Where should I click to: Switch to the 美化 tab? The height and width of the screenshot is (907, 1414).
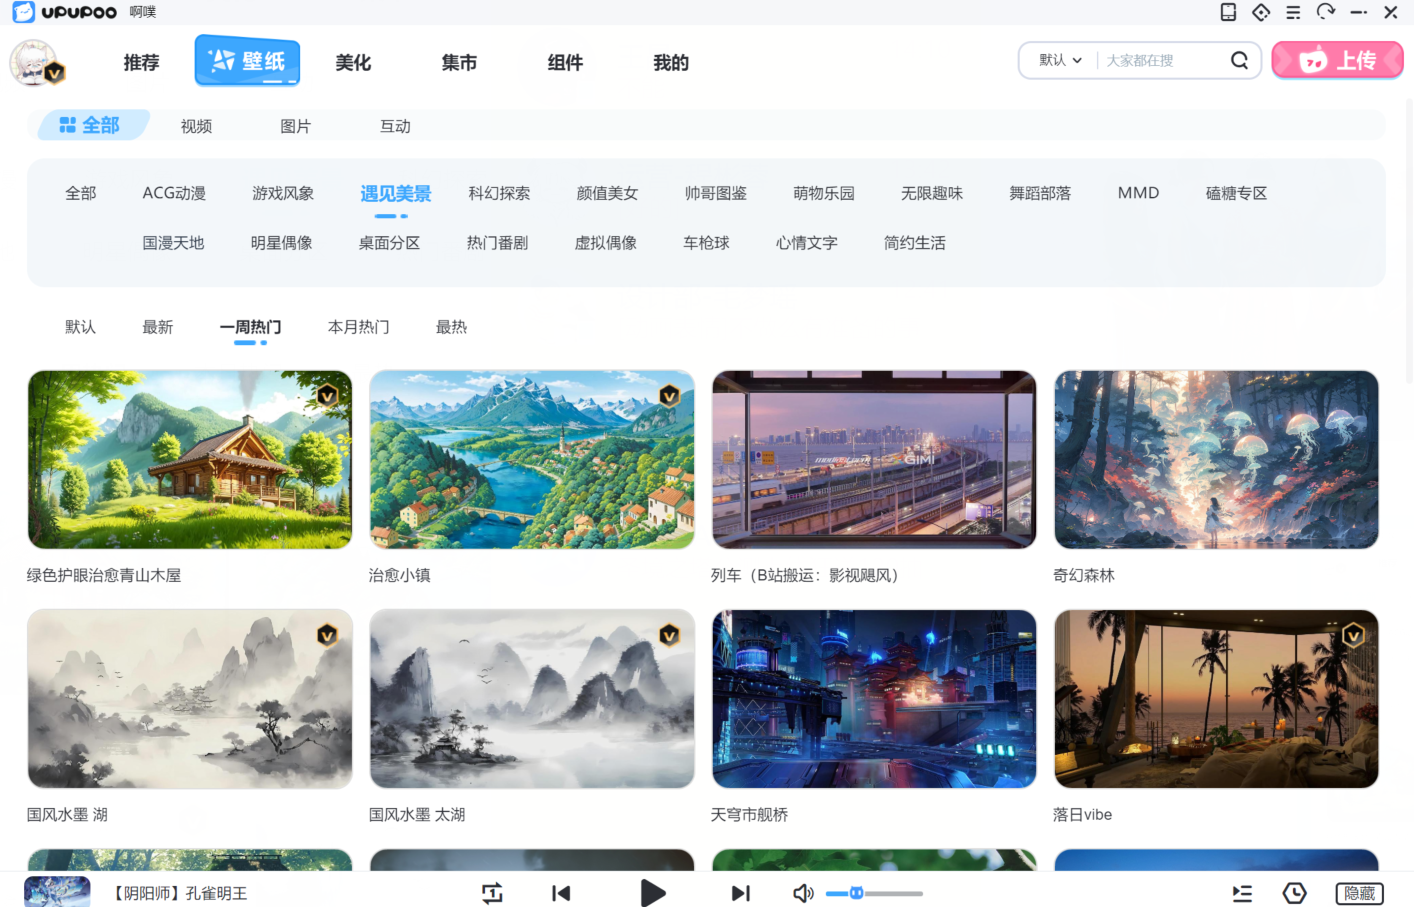(x=353, y=62)
